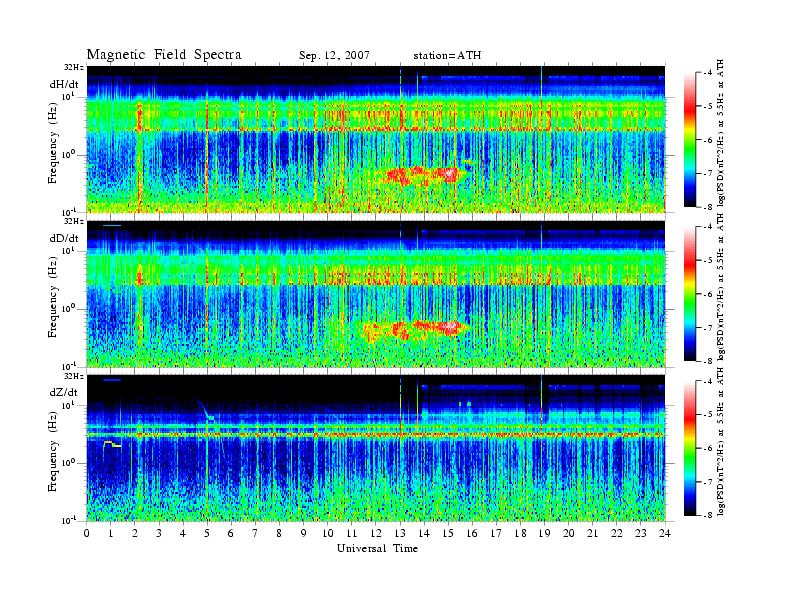This screenshot has height=612, width=792.
Task: Select the "Sep. 12, 2007" date label
Action: tap(334, 56)
